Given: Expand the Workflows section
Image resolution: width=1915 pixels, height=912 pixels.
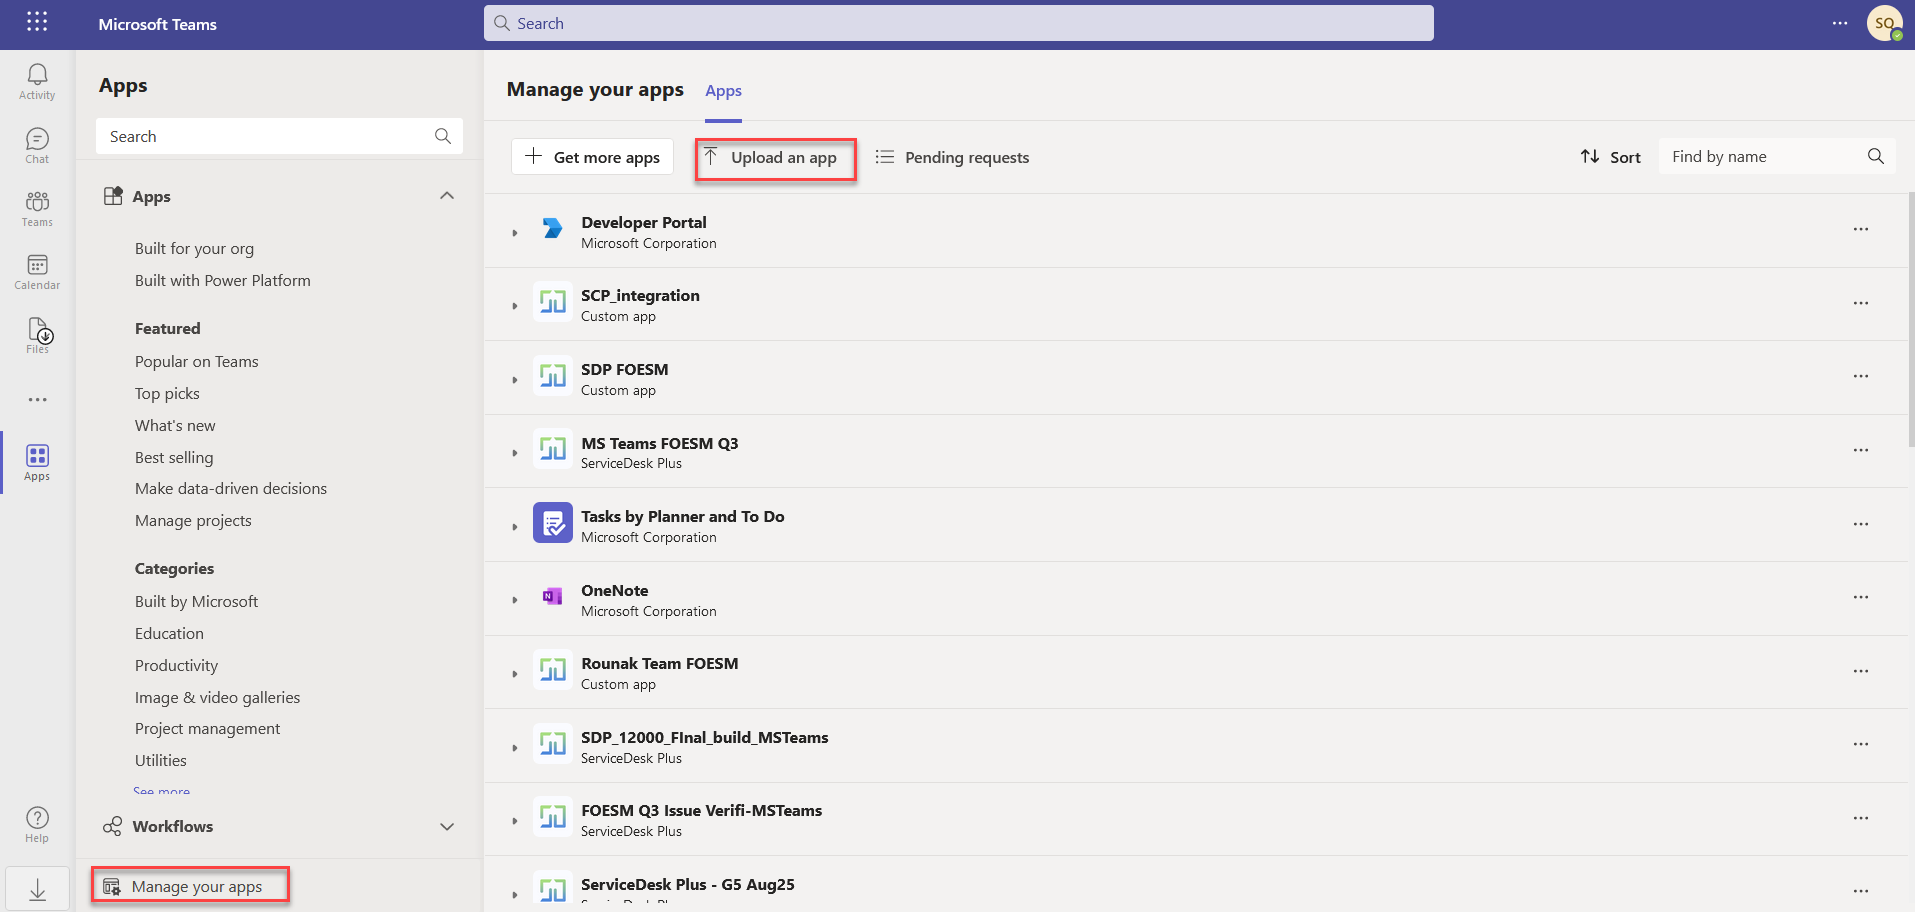Looking at the screenshot, I should tap(447, 826).
